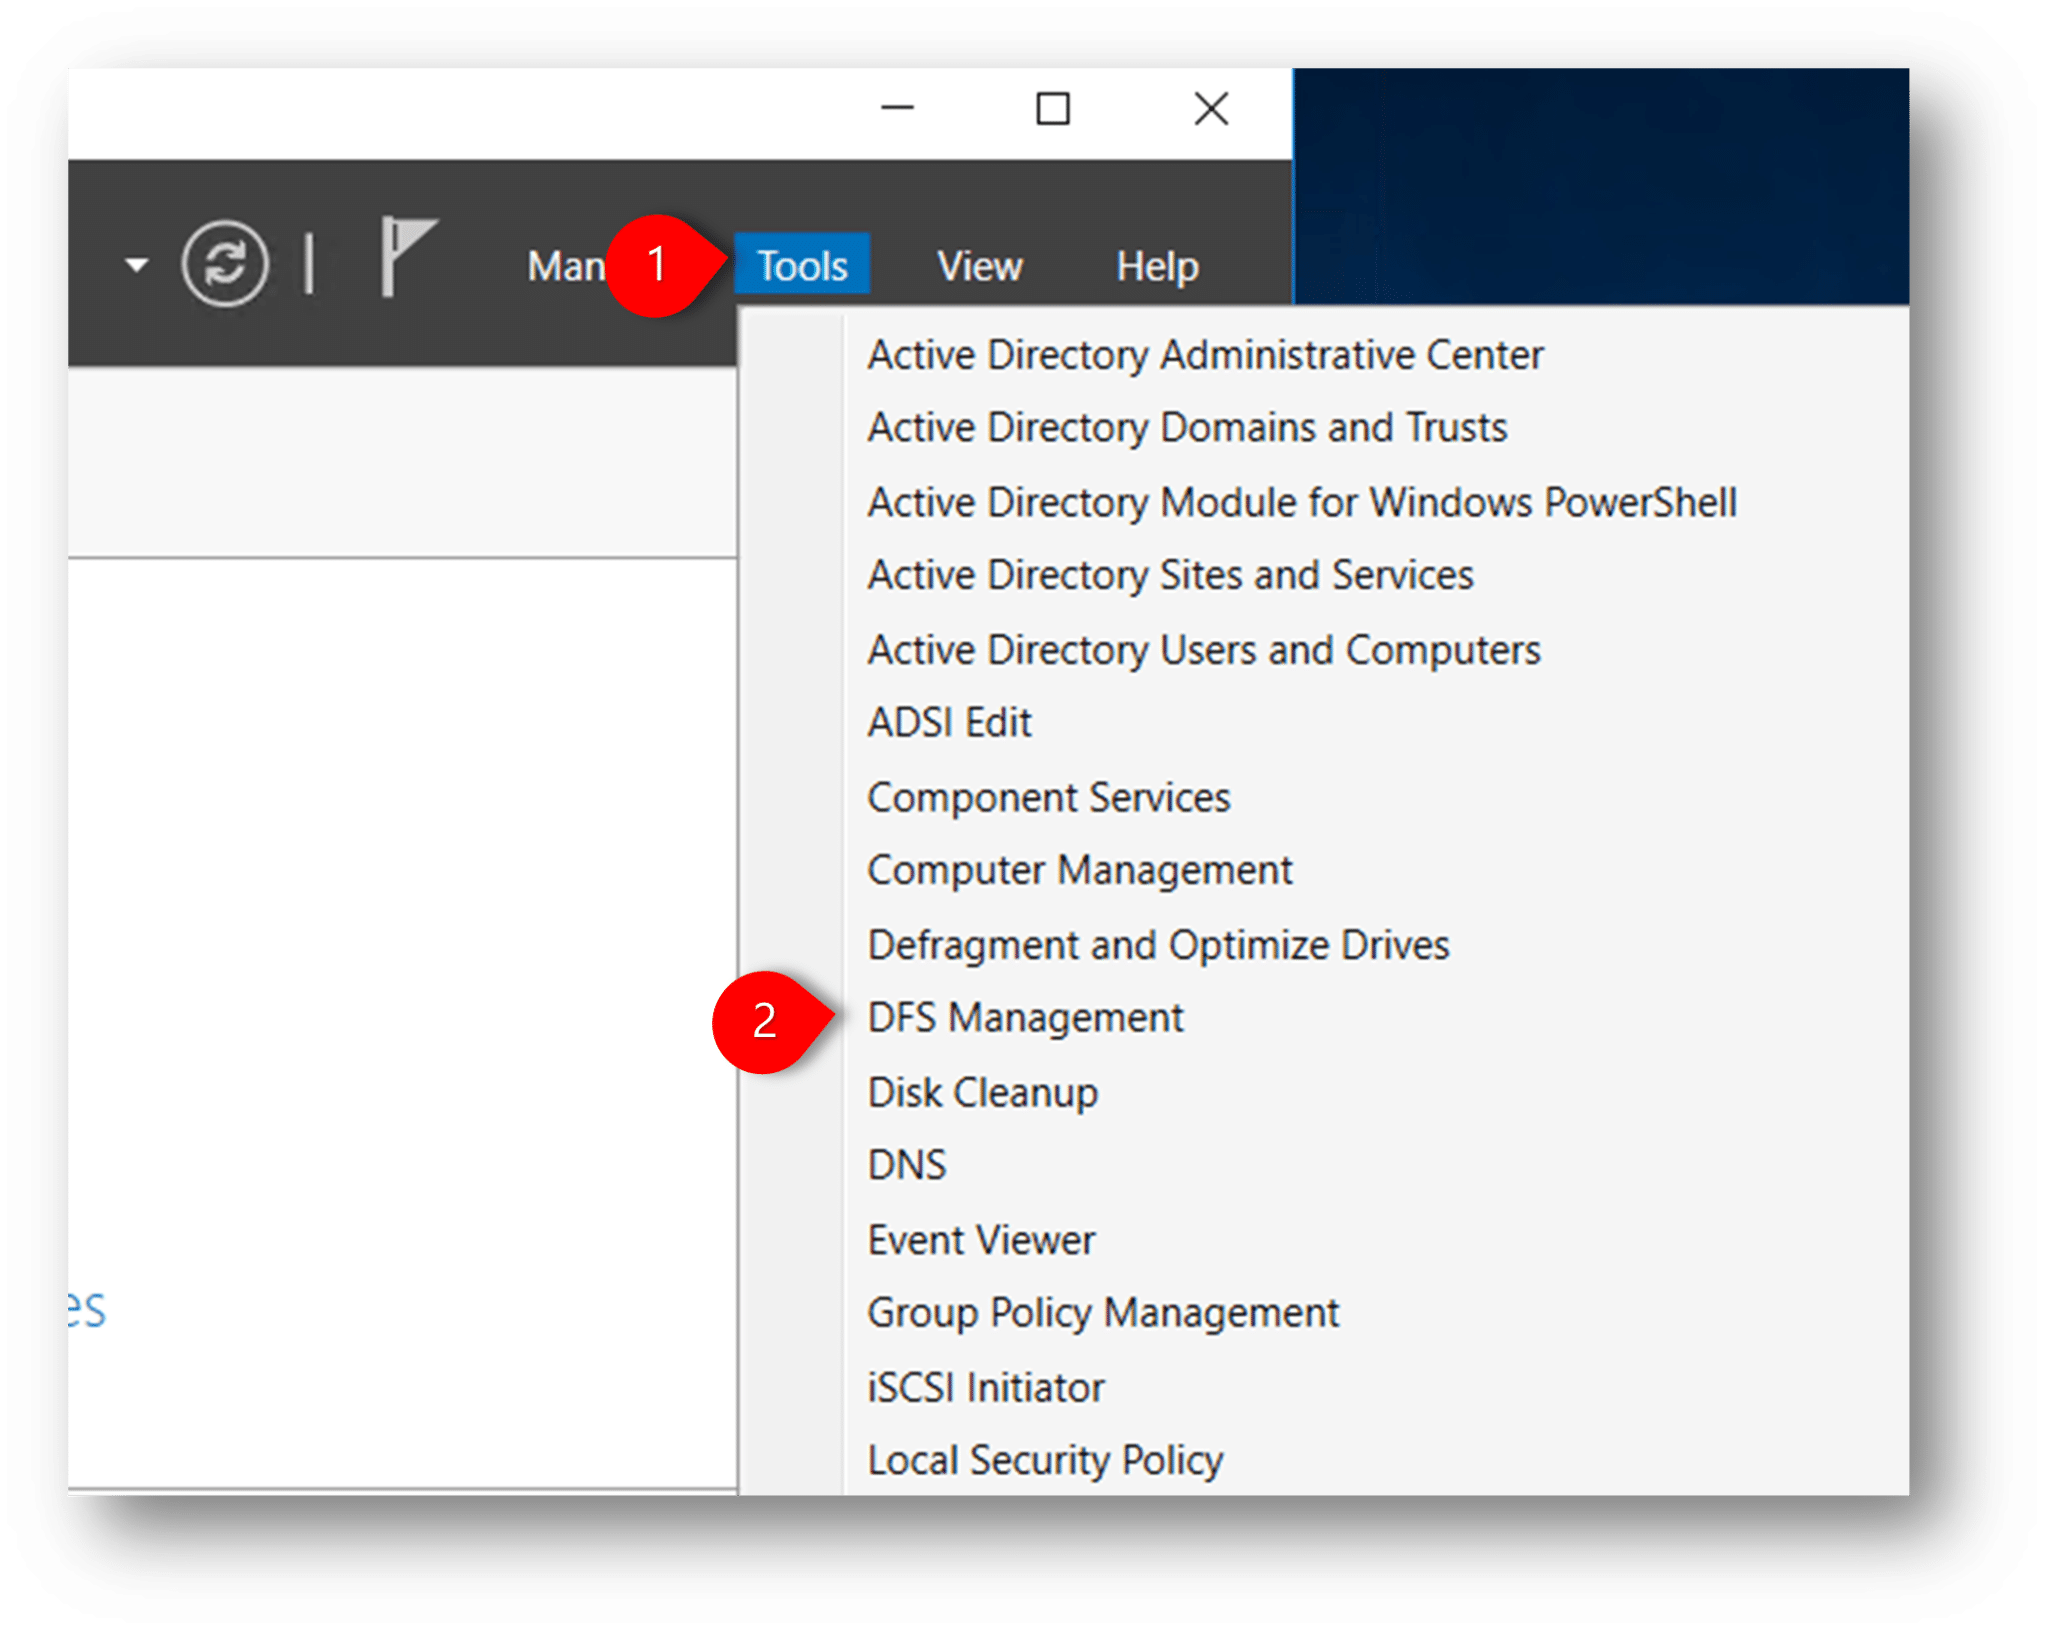Open Defragment and Optimize Drives
The height and width of the screenshot is (1634, 2048).
pos(1157,943)
